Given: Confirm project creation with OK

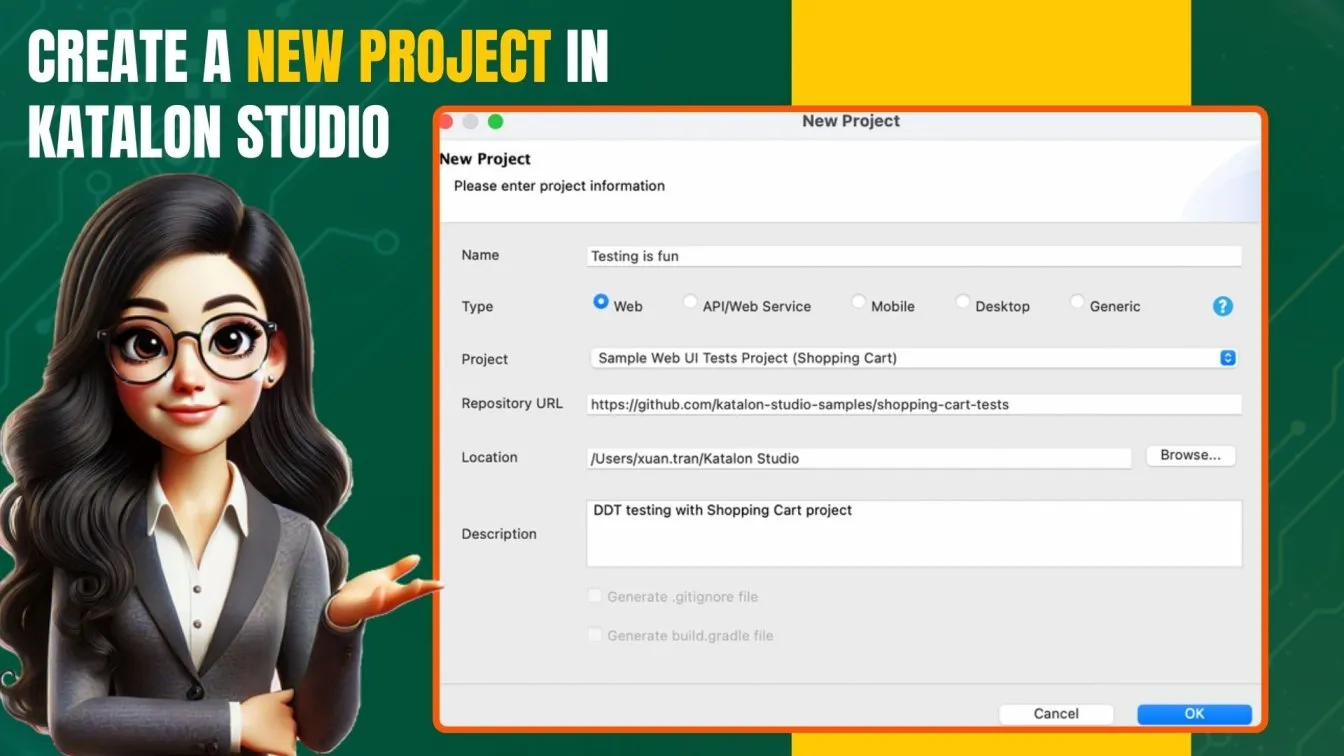Looking at the screenshot, I should click(1194, 713).
